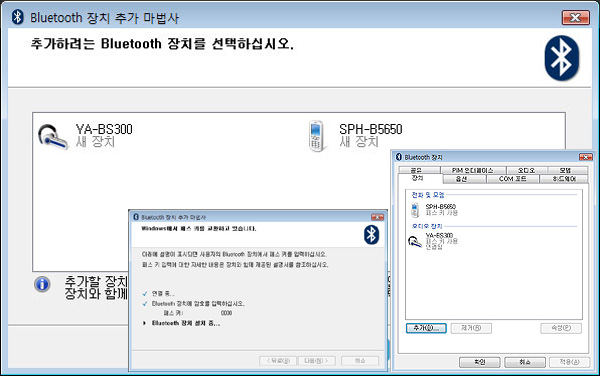This screenshot has width=600, height=376.
Task: Click the 오디오 장치 group header
Action: (x=427, y=226)
